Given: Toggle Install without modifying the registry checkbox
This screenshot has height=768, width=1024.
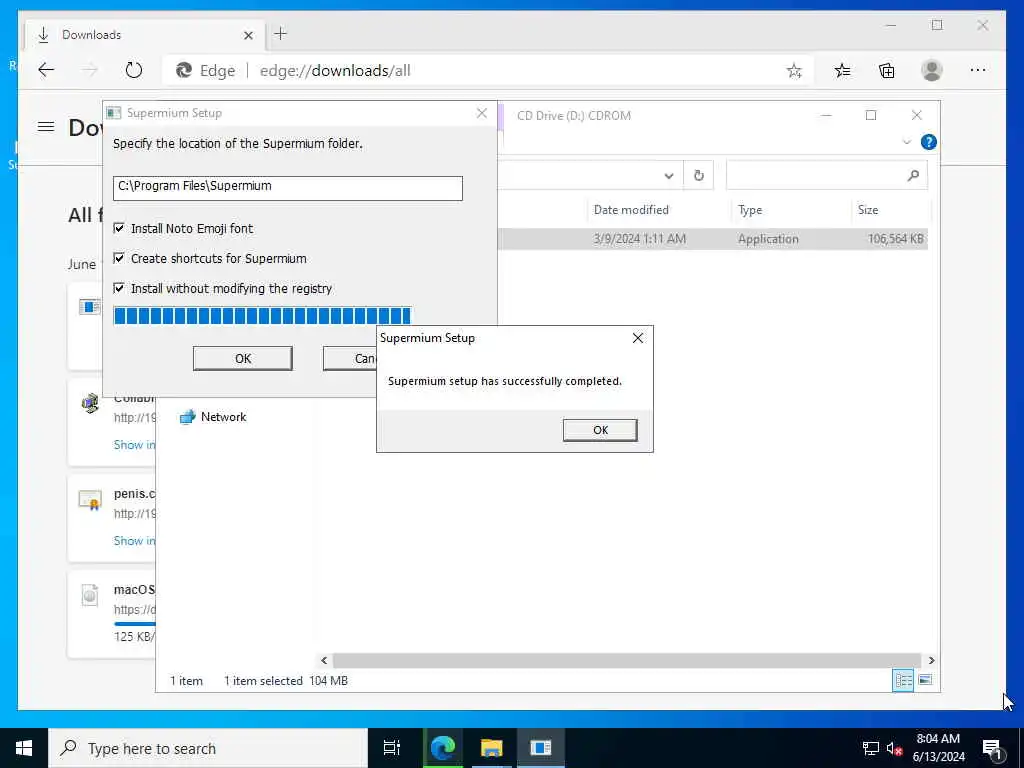Looking at the screenshot, I should point(119,288).
